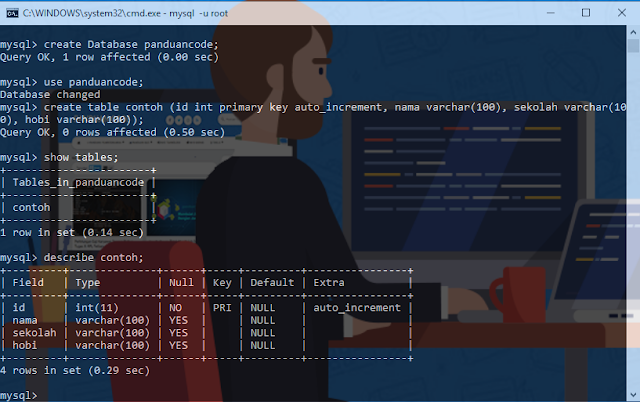Screen dimensions: 640x402
Task: Click 'NULL' default value in sekolah row
Action: click(263, 333)
